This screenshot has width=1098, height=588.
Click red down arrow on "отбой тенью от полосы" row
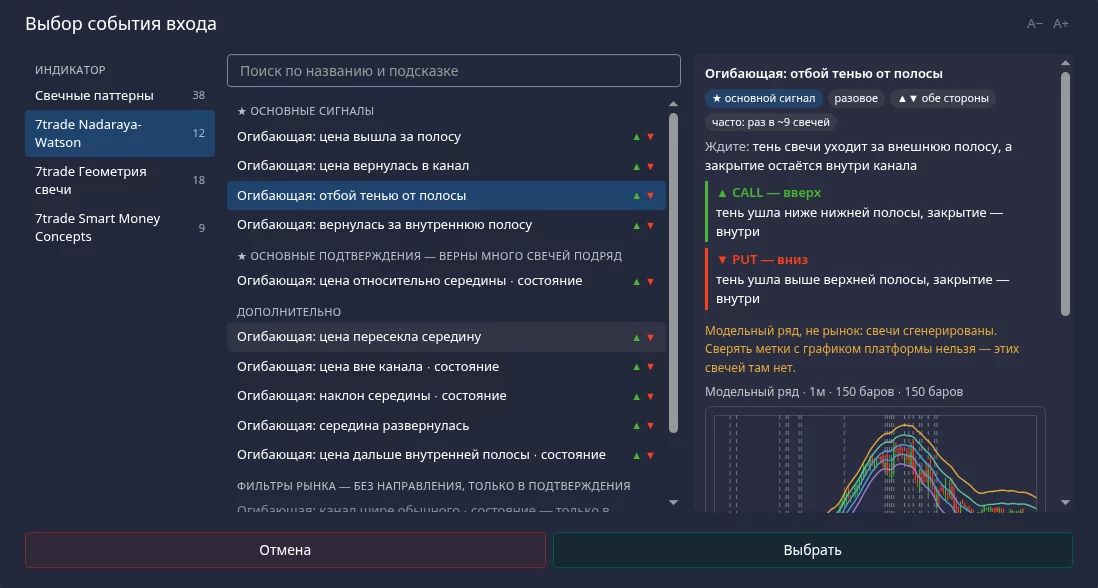[x=651, y=196]
